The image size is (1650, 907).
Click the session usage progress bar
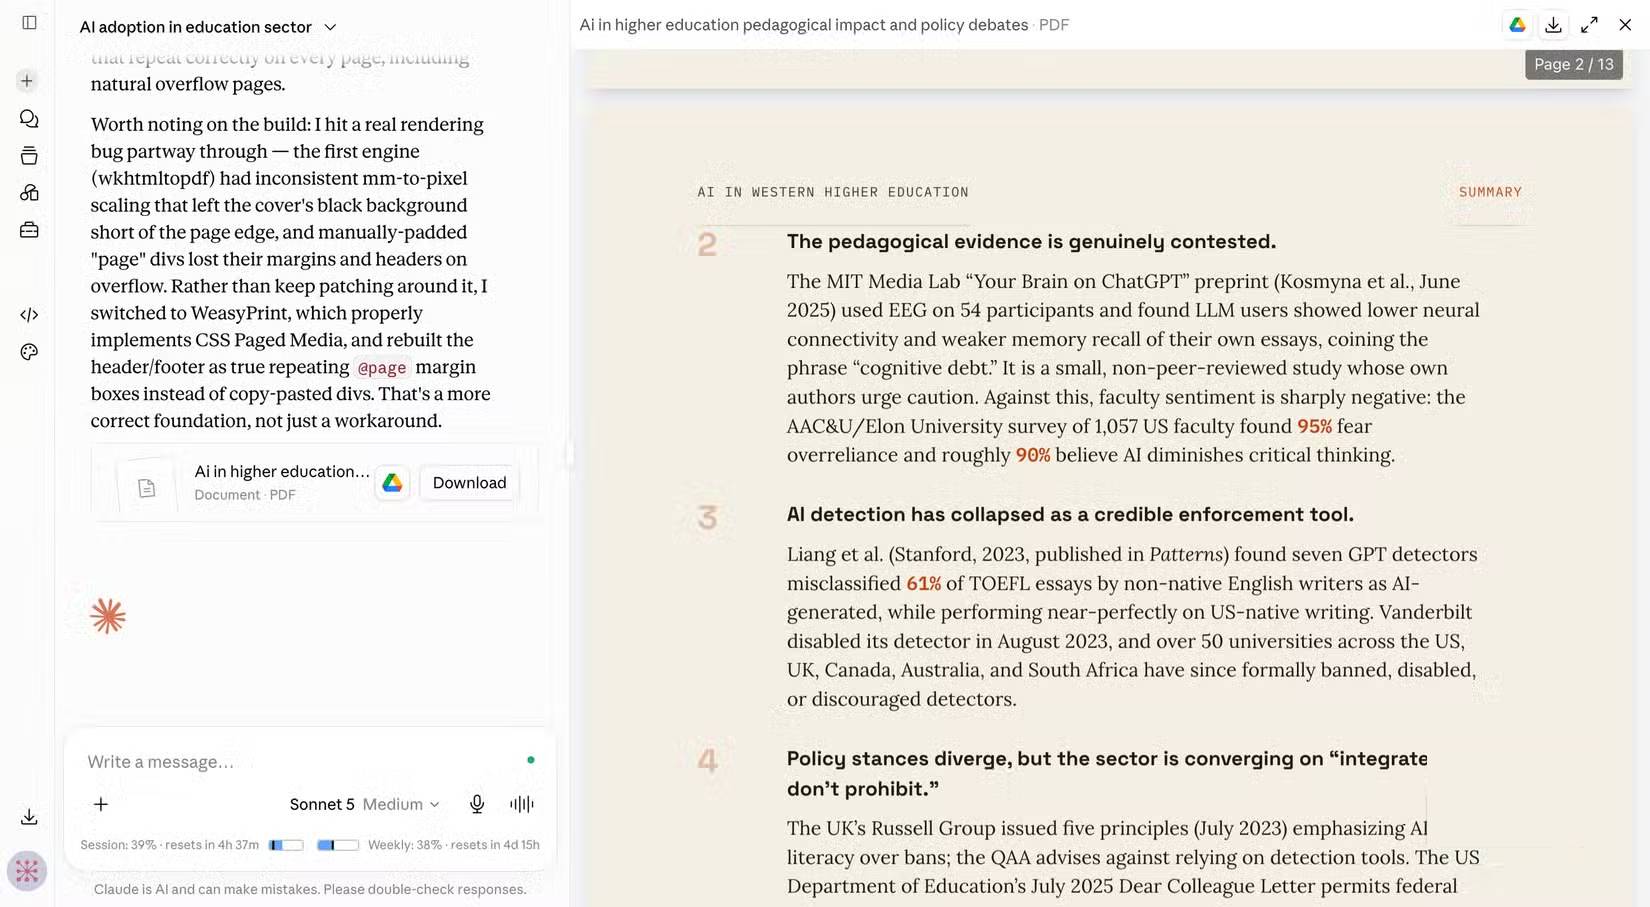pyautogui.click(x=286, y=845)
